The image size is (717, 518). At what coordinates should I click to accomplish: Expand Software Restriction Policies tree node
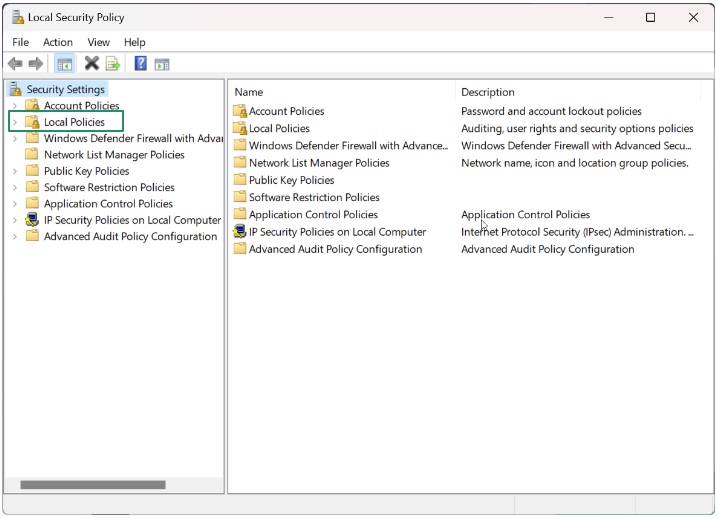15,187
